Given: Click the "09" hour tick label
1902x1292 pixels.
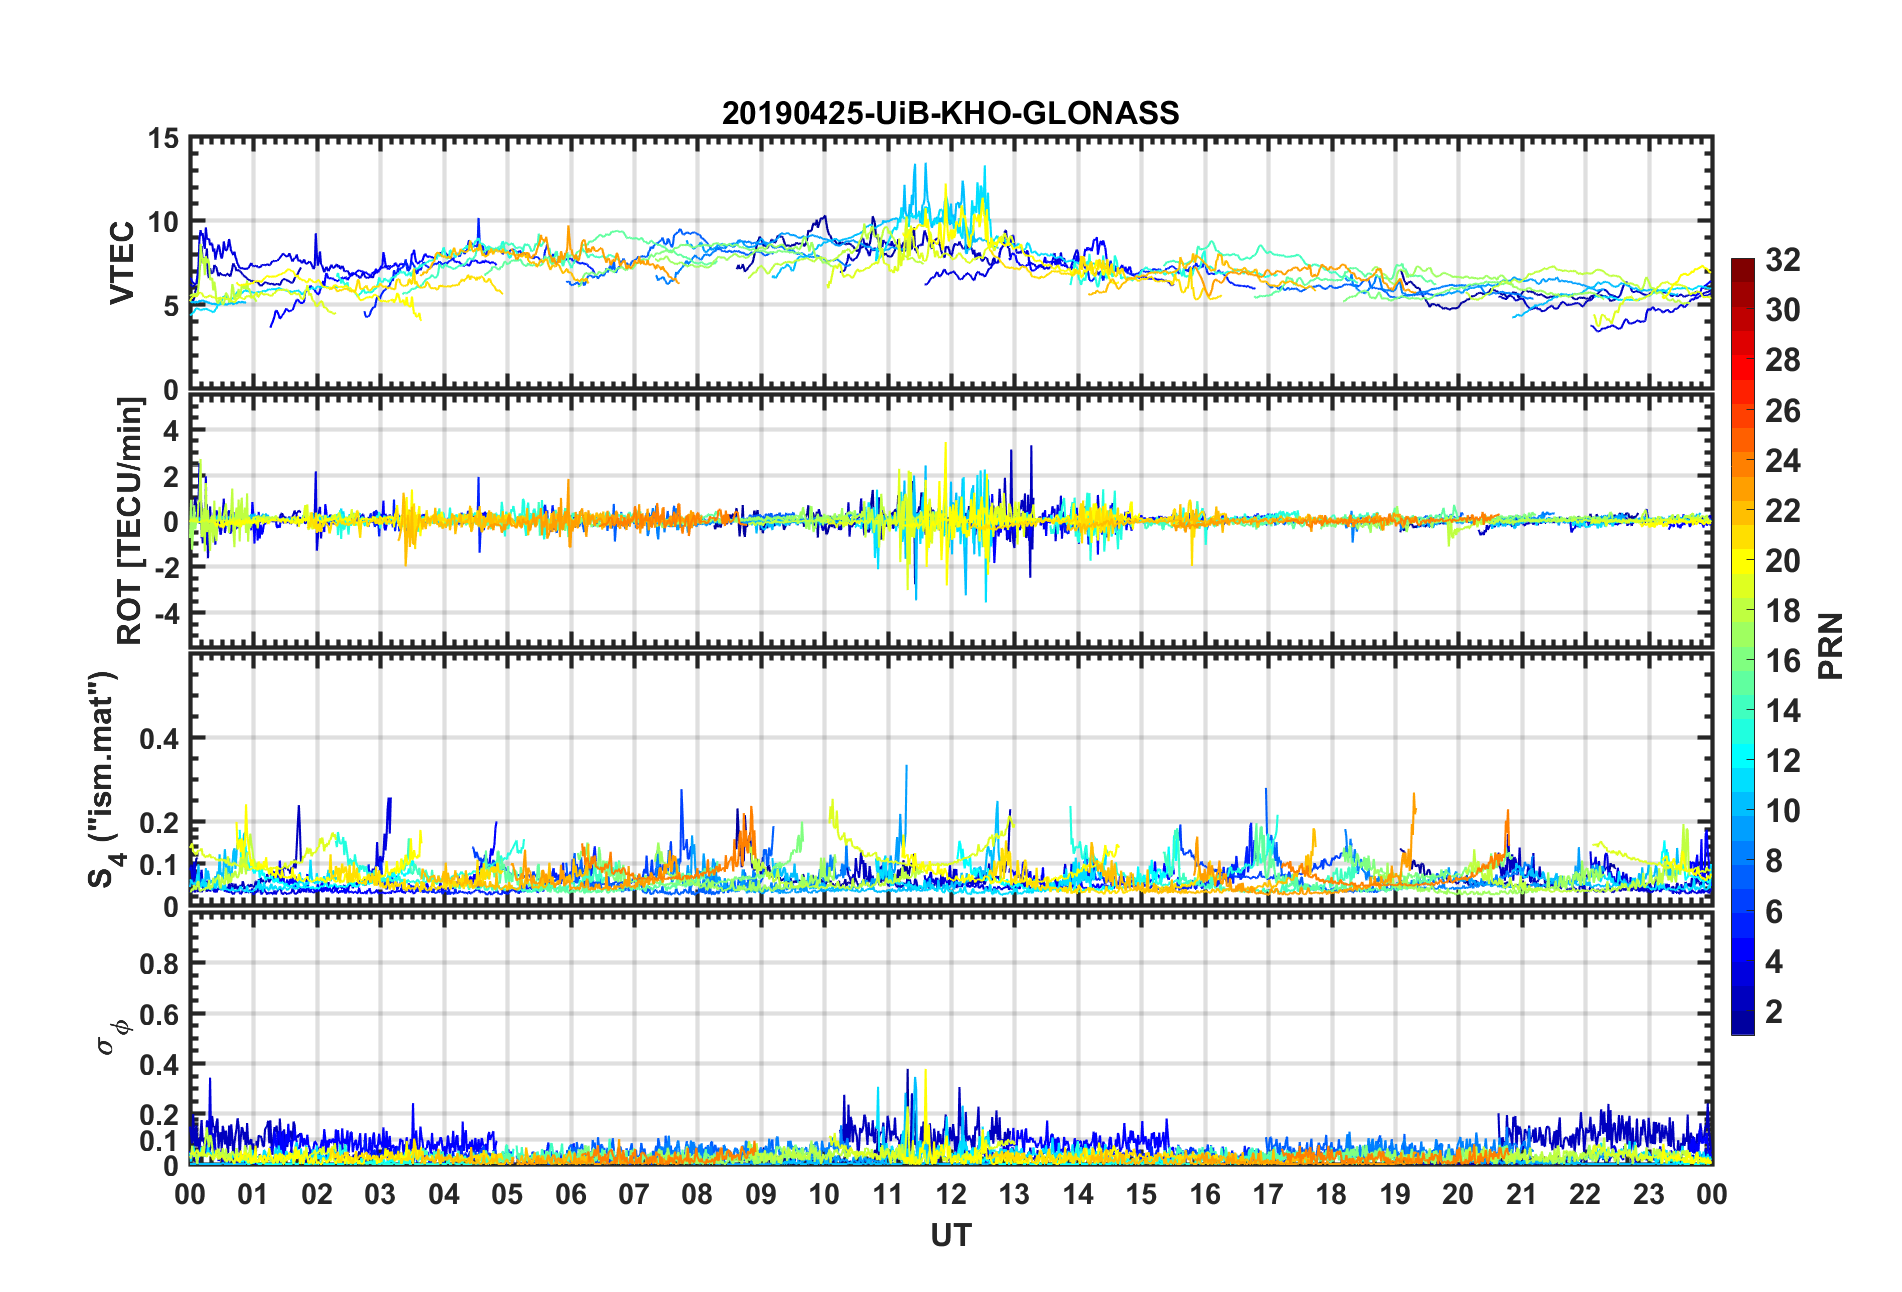Looking at the screenshot, I should [x=761, y=1194].
